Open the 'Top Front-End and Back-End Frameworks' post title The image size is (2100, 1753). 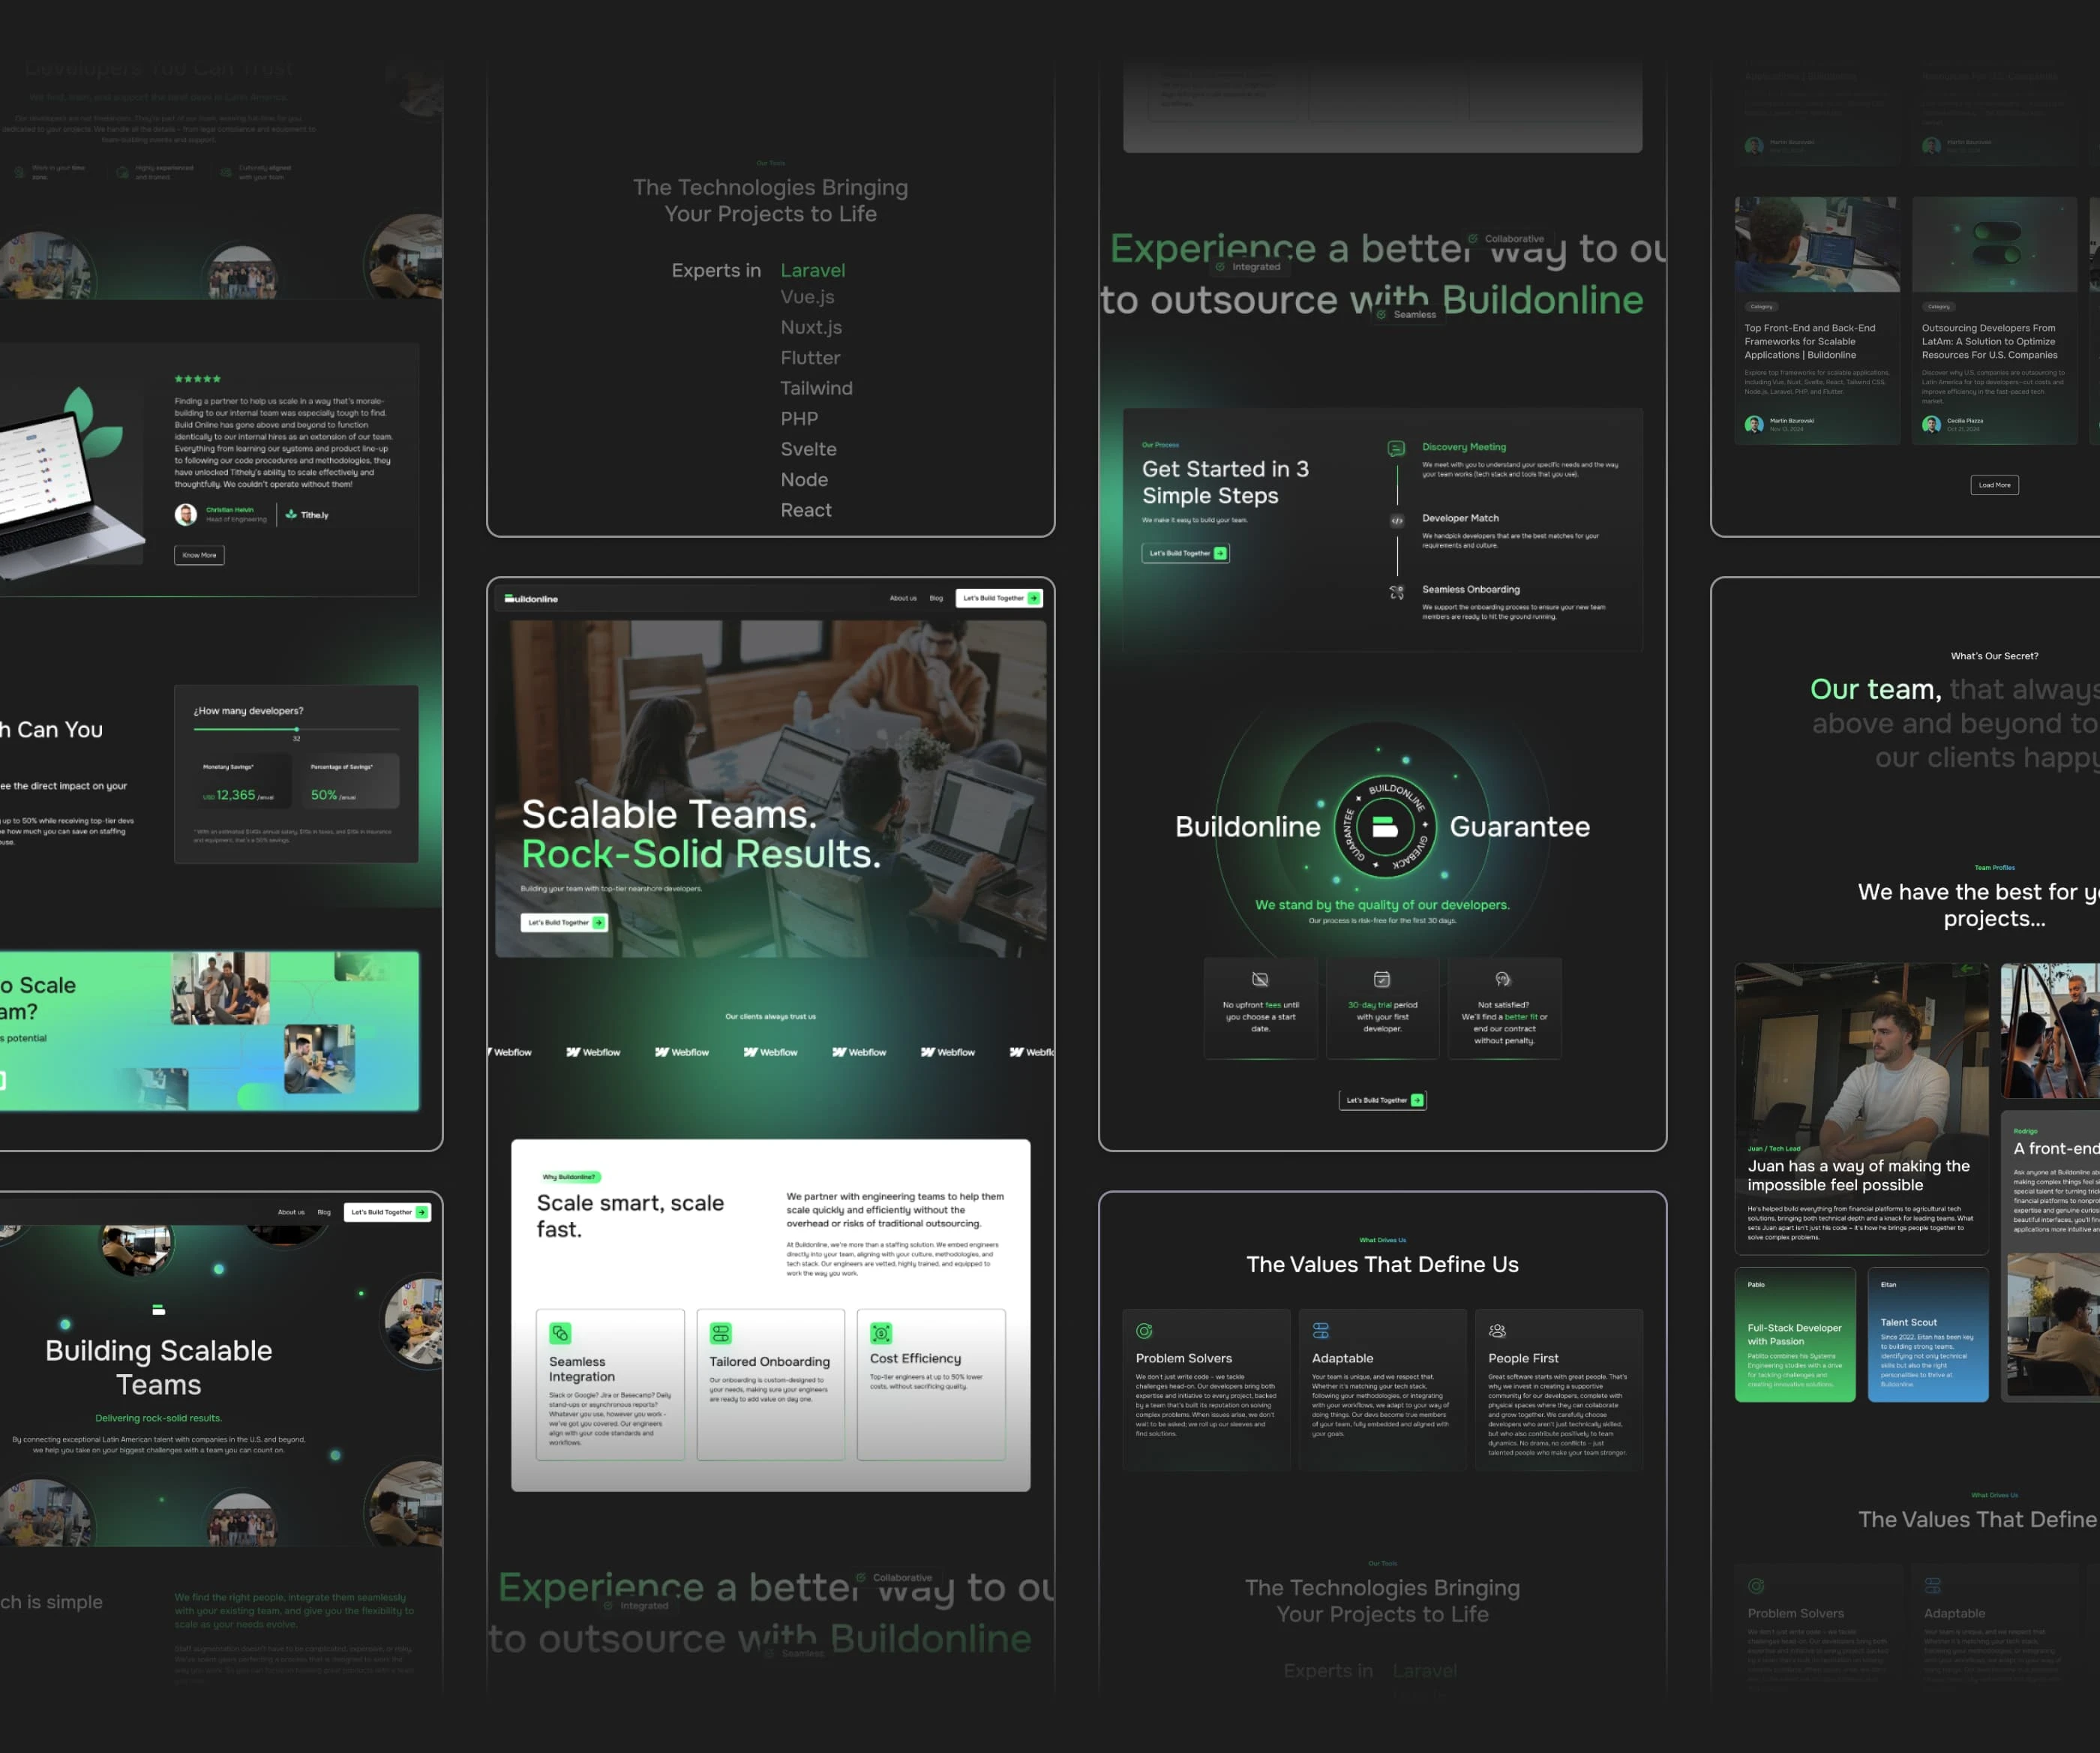click(1810, 341)
